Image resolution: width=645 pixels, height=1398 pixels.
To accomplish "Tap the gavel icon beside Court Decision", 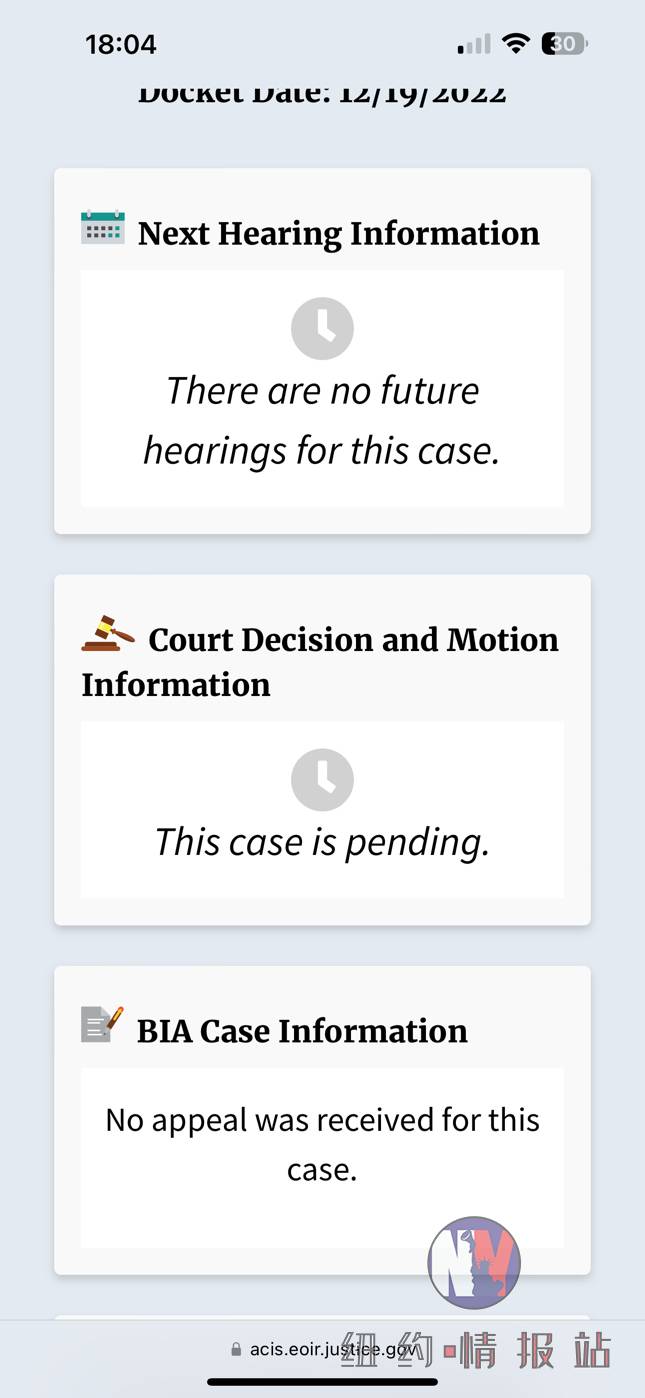I will point(108,634).
